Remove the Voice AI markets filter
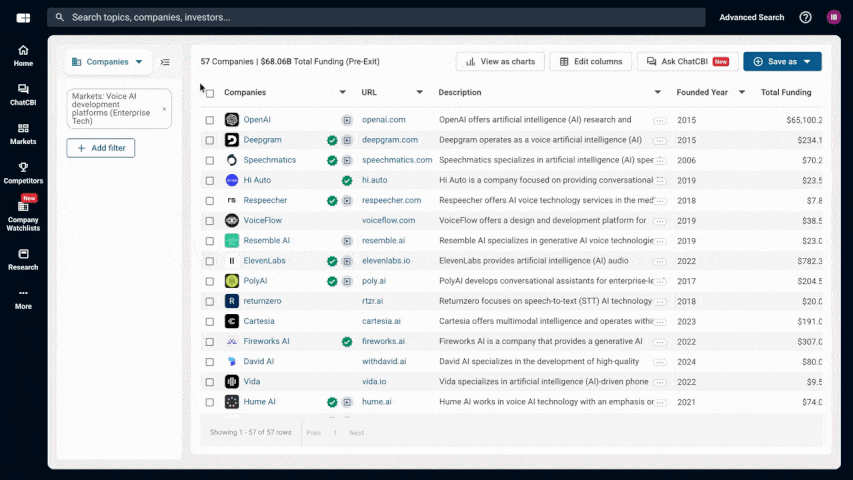This screenshot has height=480, width=853. coord(164,108)
